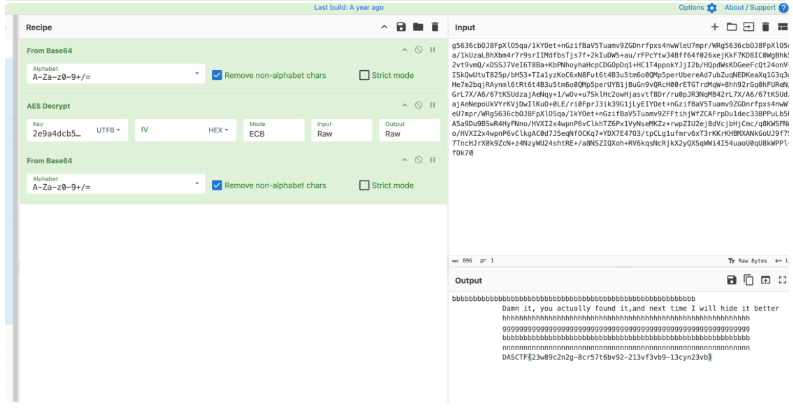Image resolution: width=793 pixels, height=410 pixels.
Task: Enable Strict mode in first From Base64
Action: click(x=365, y=75)
